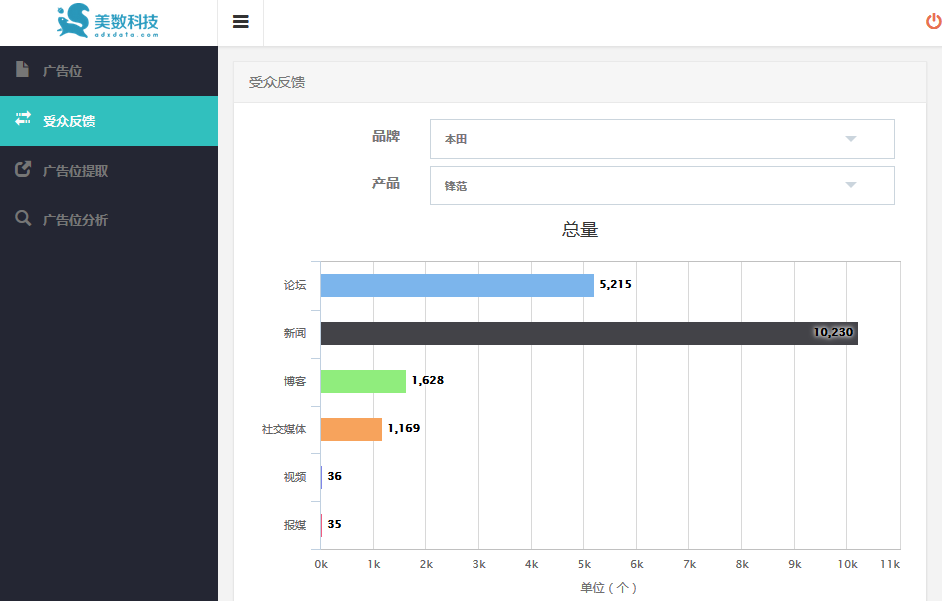This screenshot has height=601, width=942.
Task: Click the arrow of the 产品 dropdown
Action: [850, 185]
